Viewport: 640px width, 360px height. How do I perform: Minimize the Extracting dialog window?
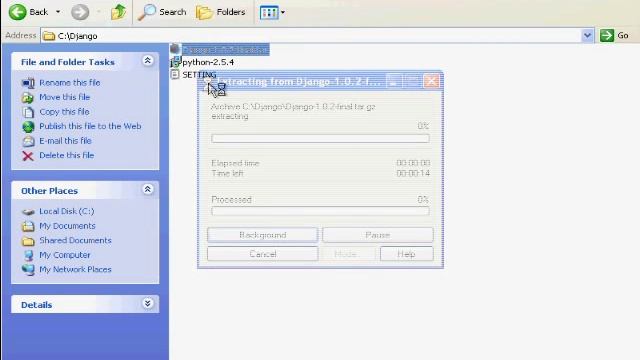[393, 81]
